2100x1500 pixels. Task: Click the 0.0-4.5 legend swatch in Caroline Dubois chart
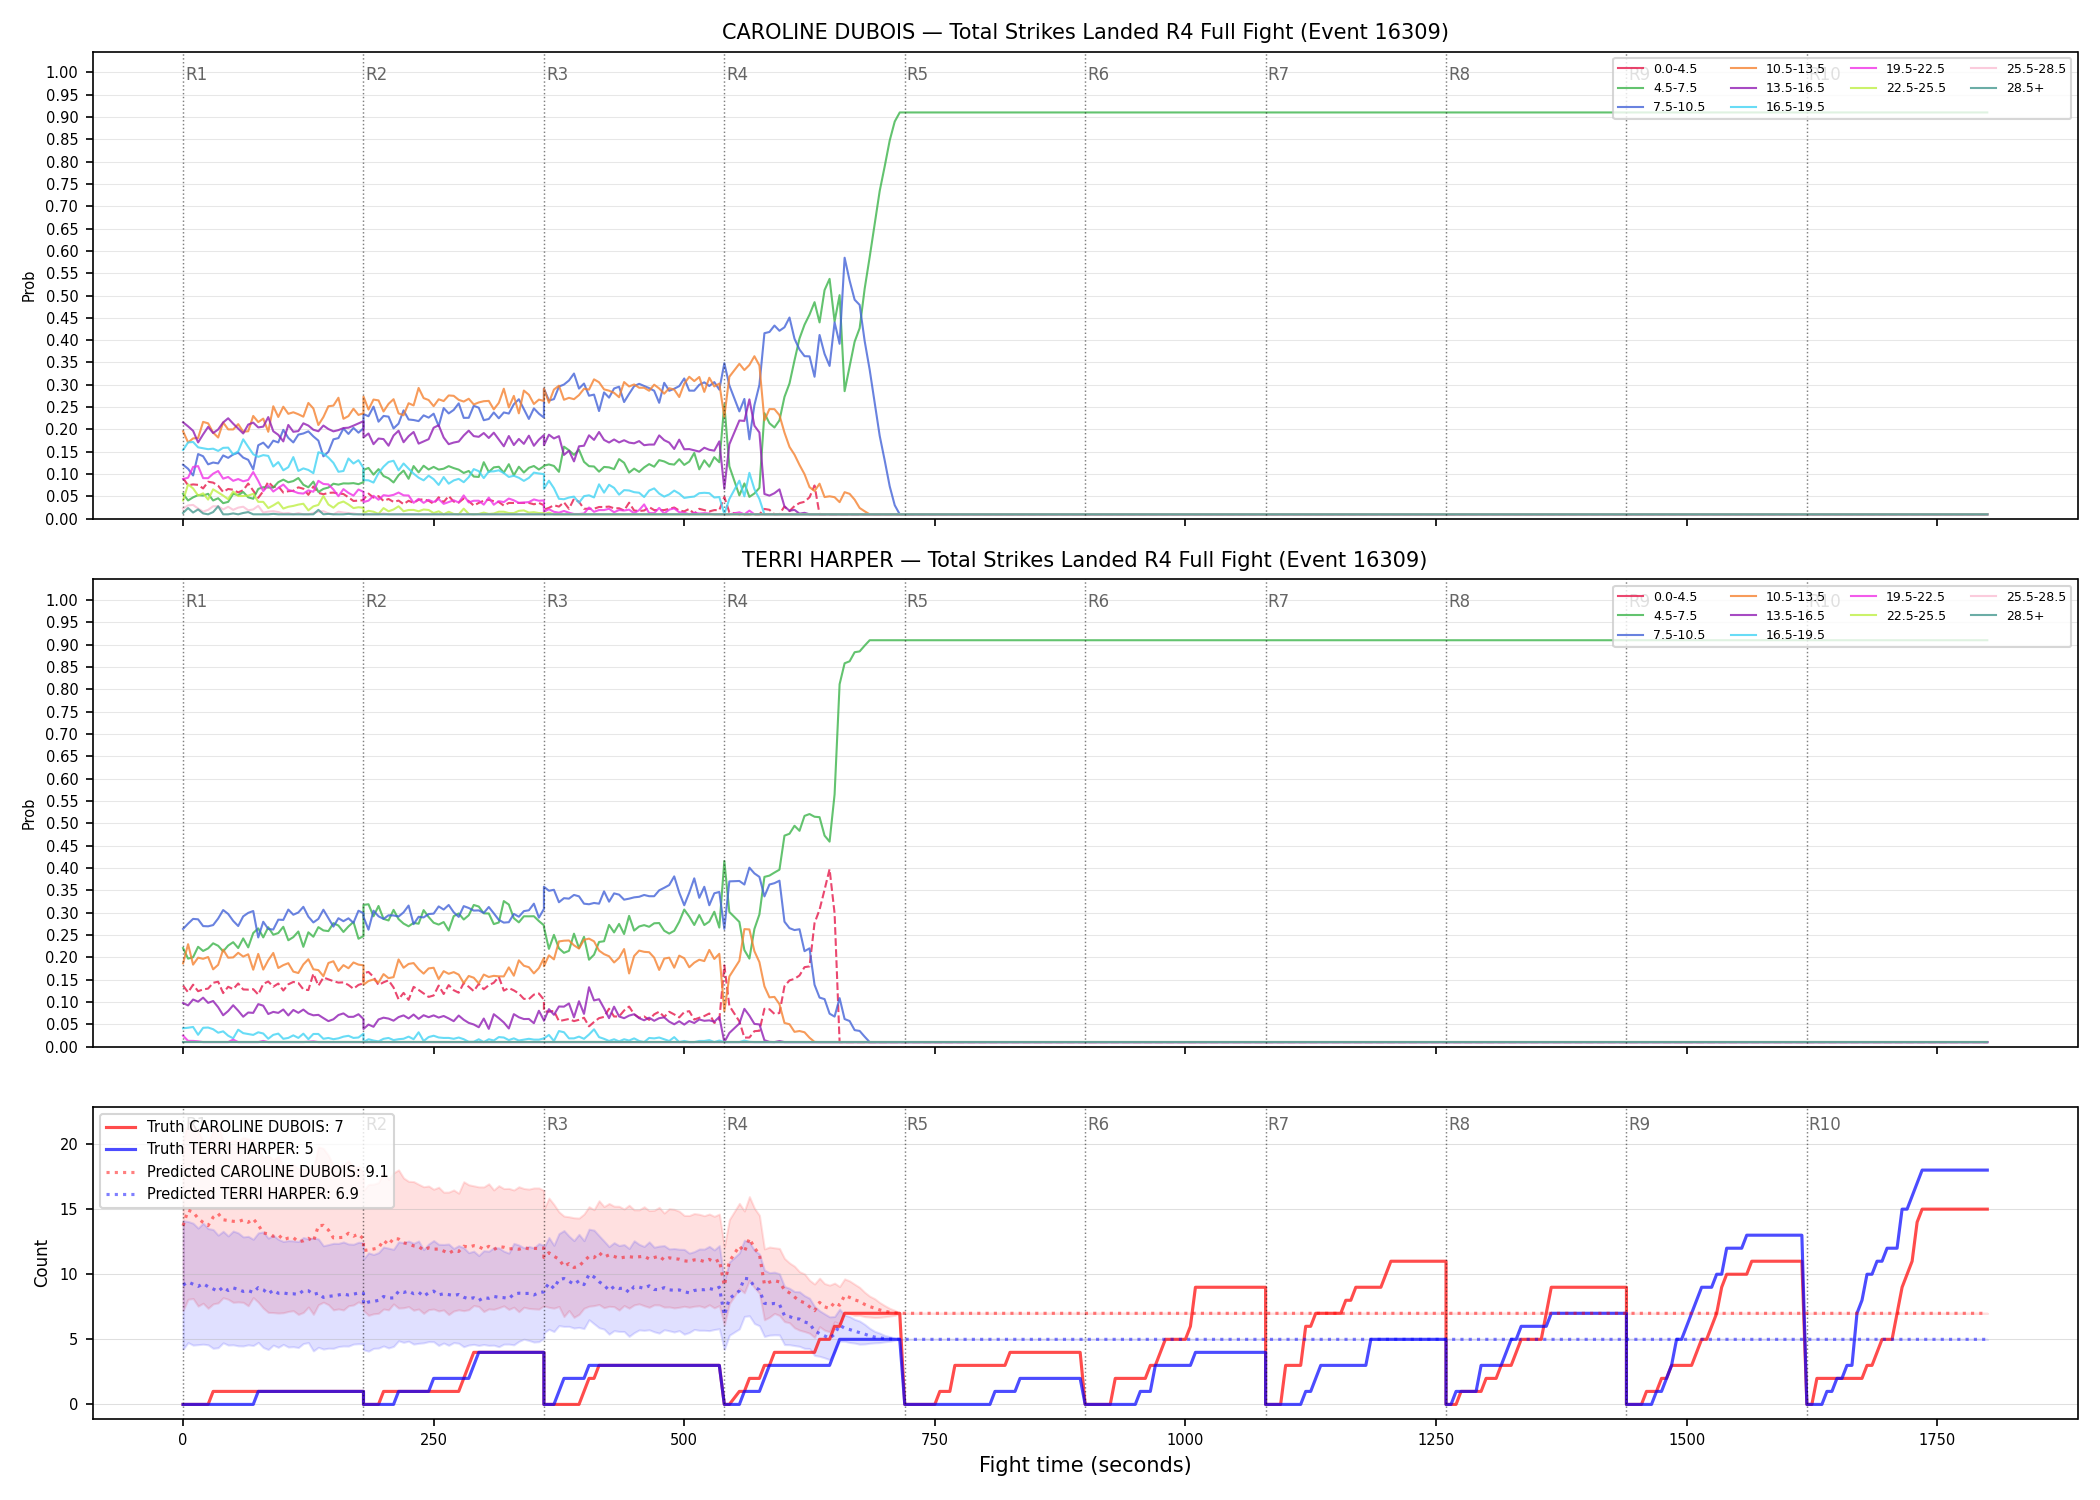click(1631, 69)
